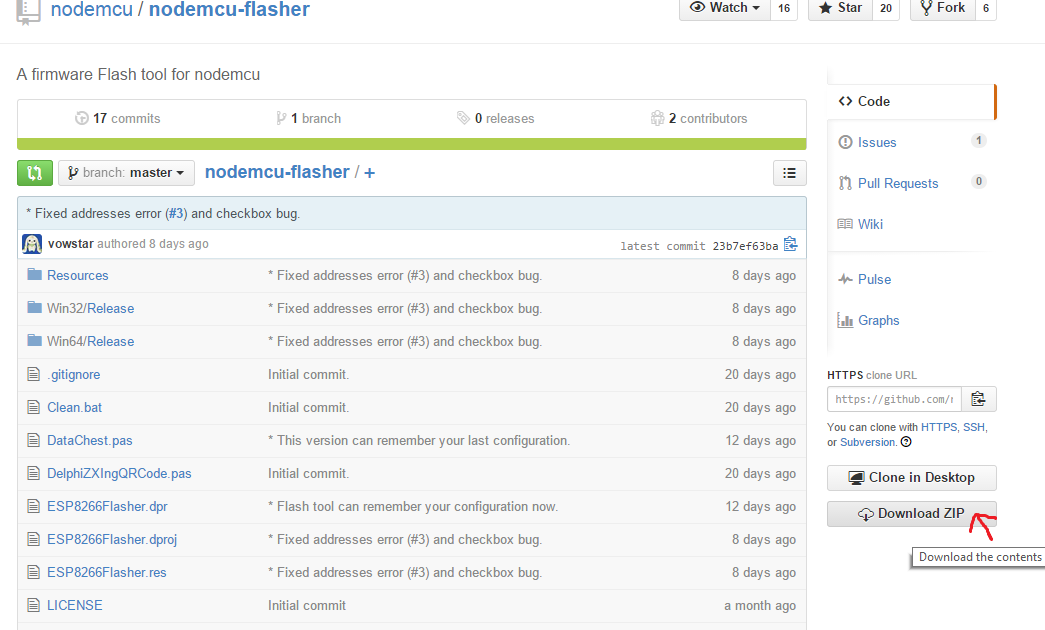Switch to Pull Requests tab
The width and height of the screenshot is (1045, 630).
897,183
